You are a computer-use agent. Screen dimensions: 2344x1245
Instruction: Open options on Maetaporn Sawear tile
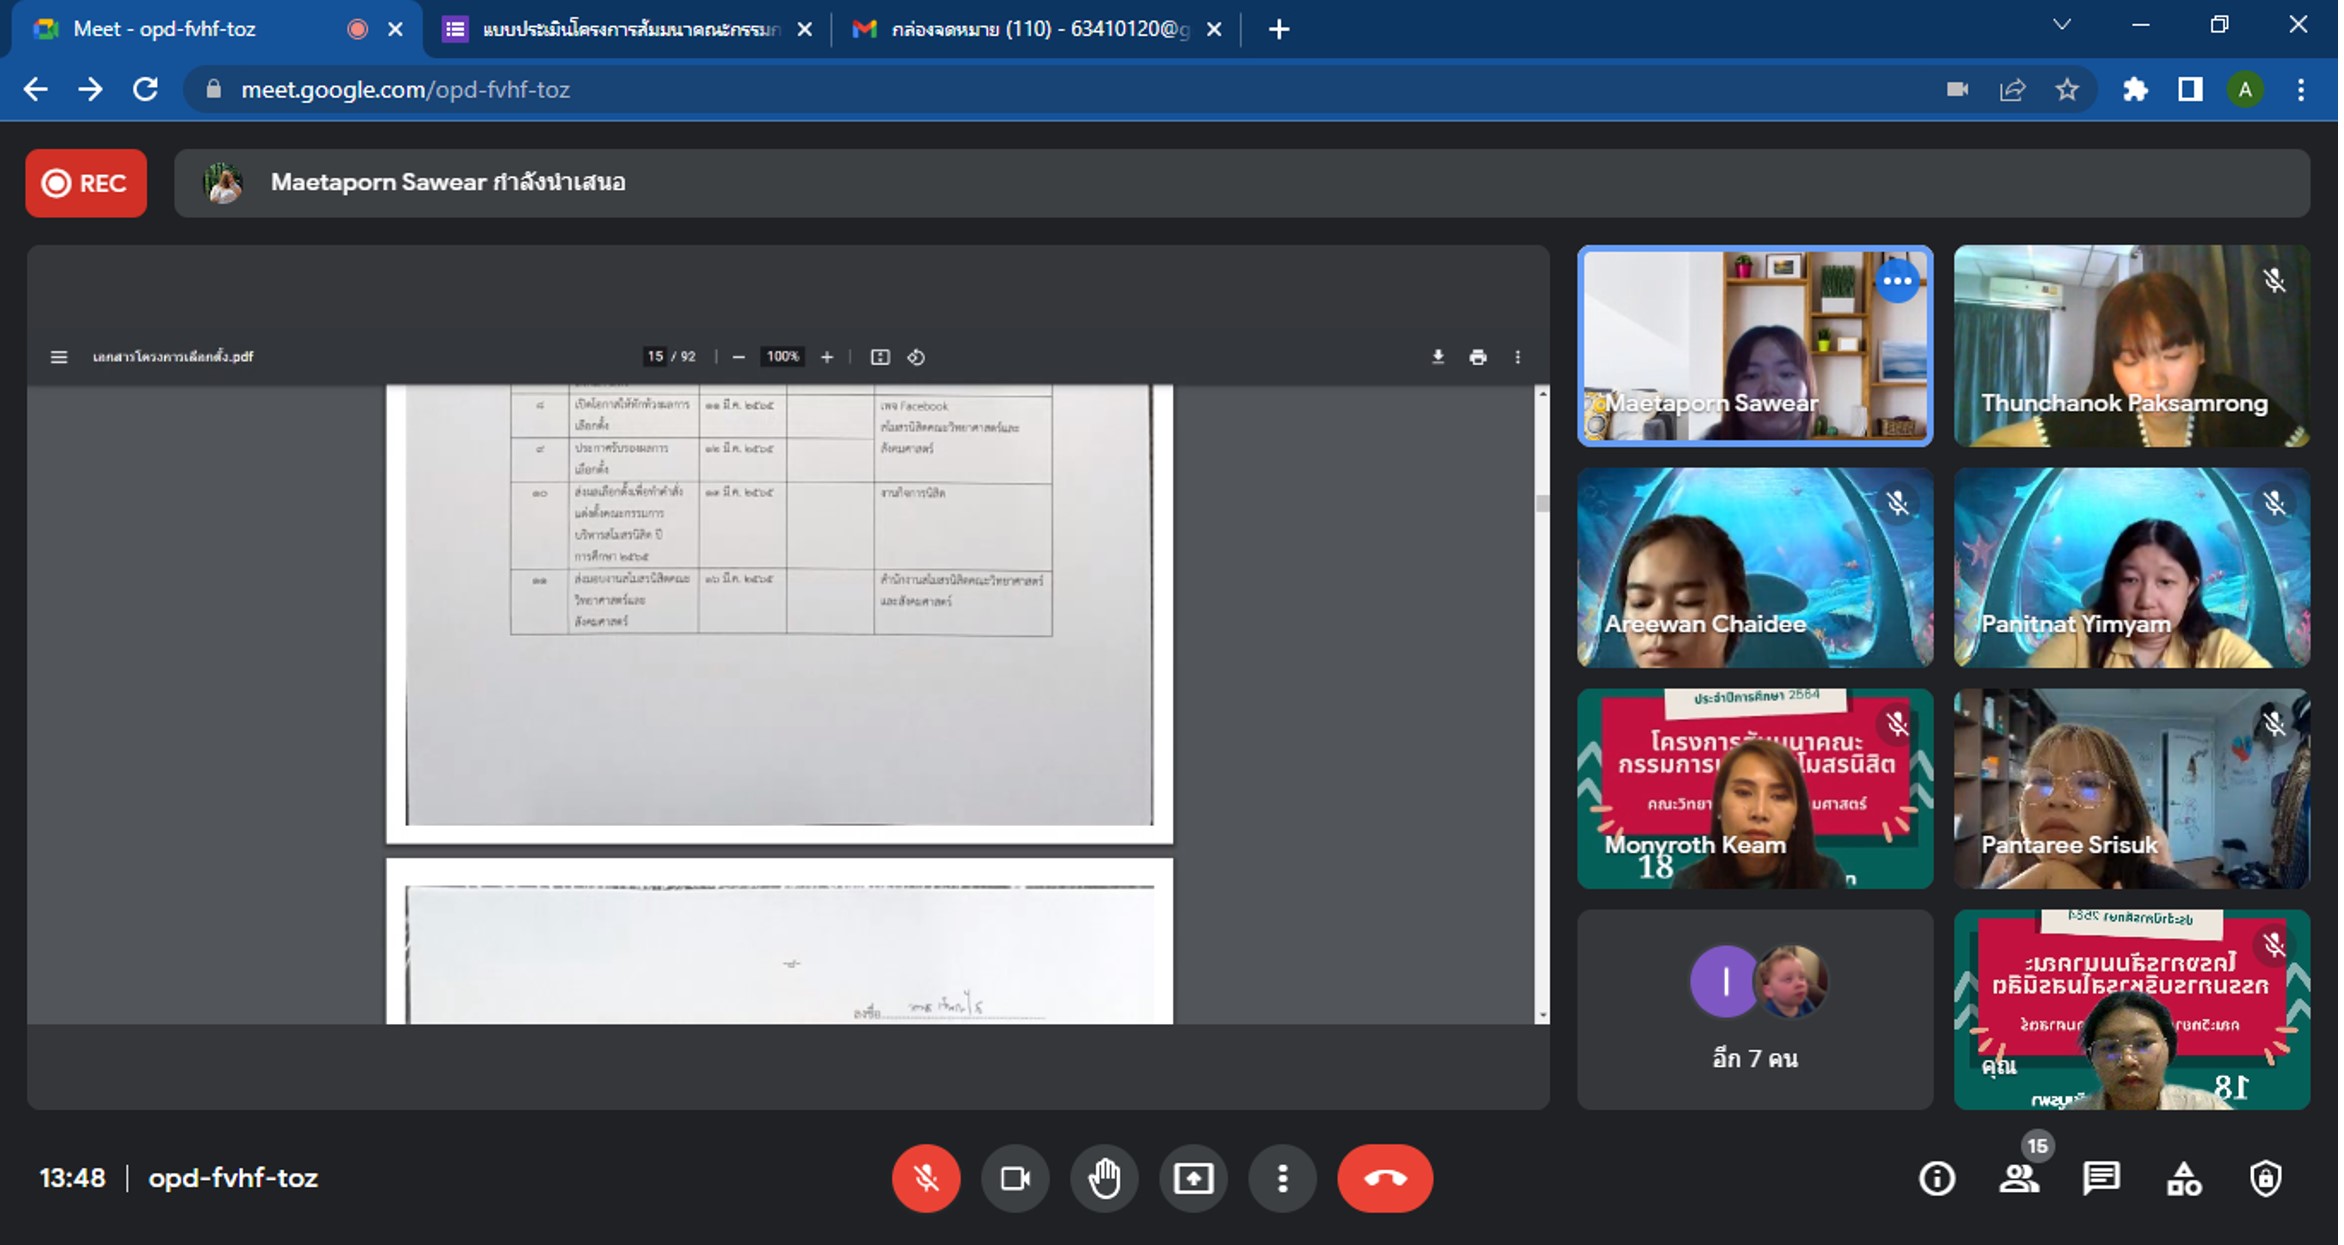(x=1897, y=282)
